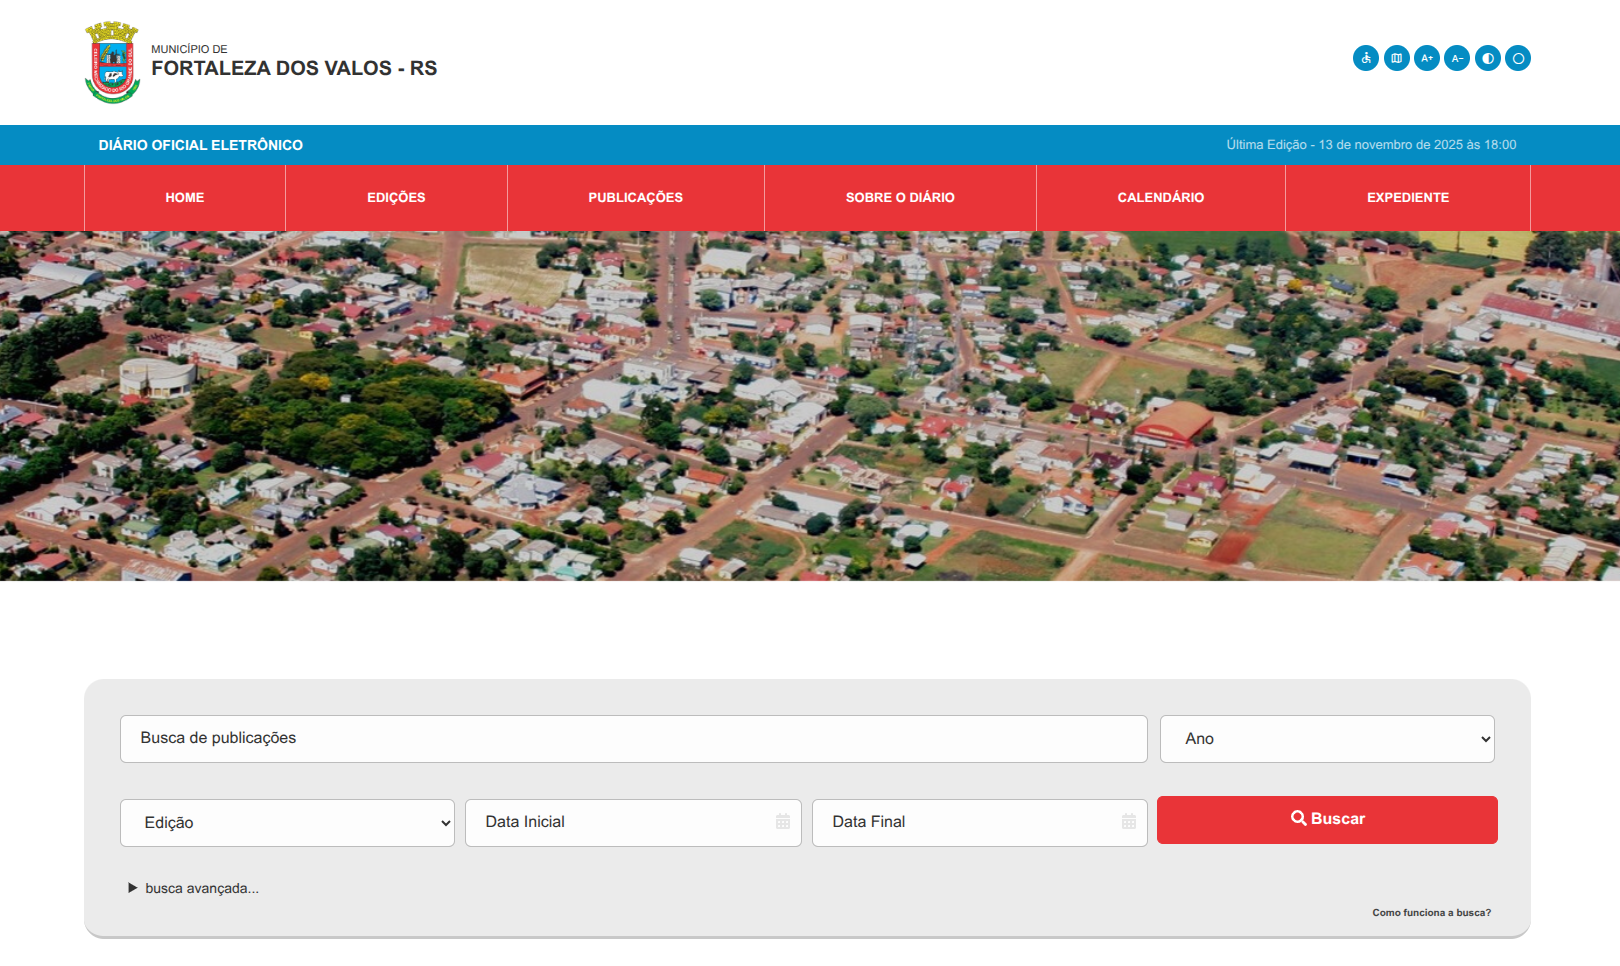Open the SOBRE O DIÁRIO menu item
Viewport: 1620px width, 966px height.
[900, 198]
